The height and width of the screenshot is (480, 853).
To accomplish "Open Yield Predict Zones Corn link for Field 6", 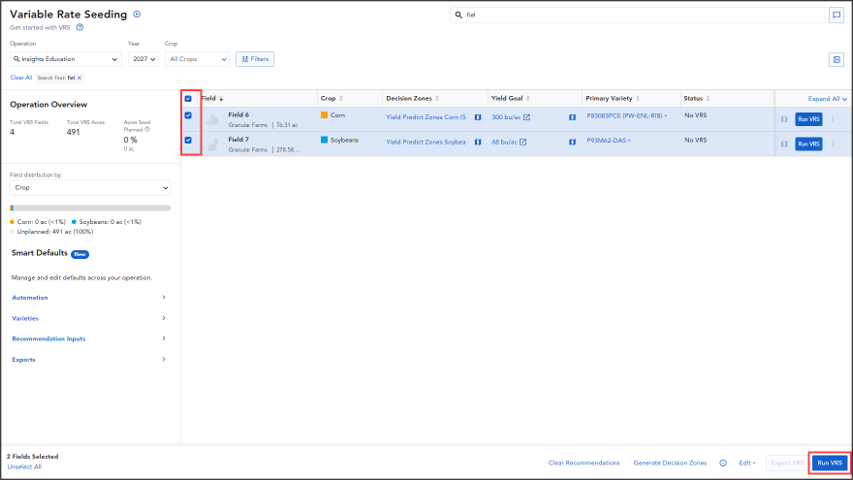I will [x=426, y=117].
